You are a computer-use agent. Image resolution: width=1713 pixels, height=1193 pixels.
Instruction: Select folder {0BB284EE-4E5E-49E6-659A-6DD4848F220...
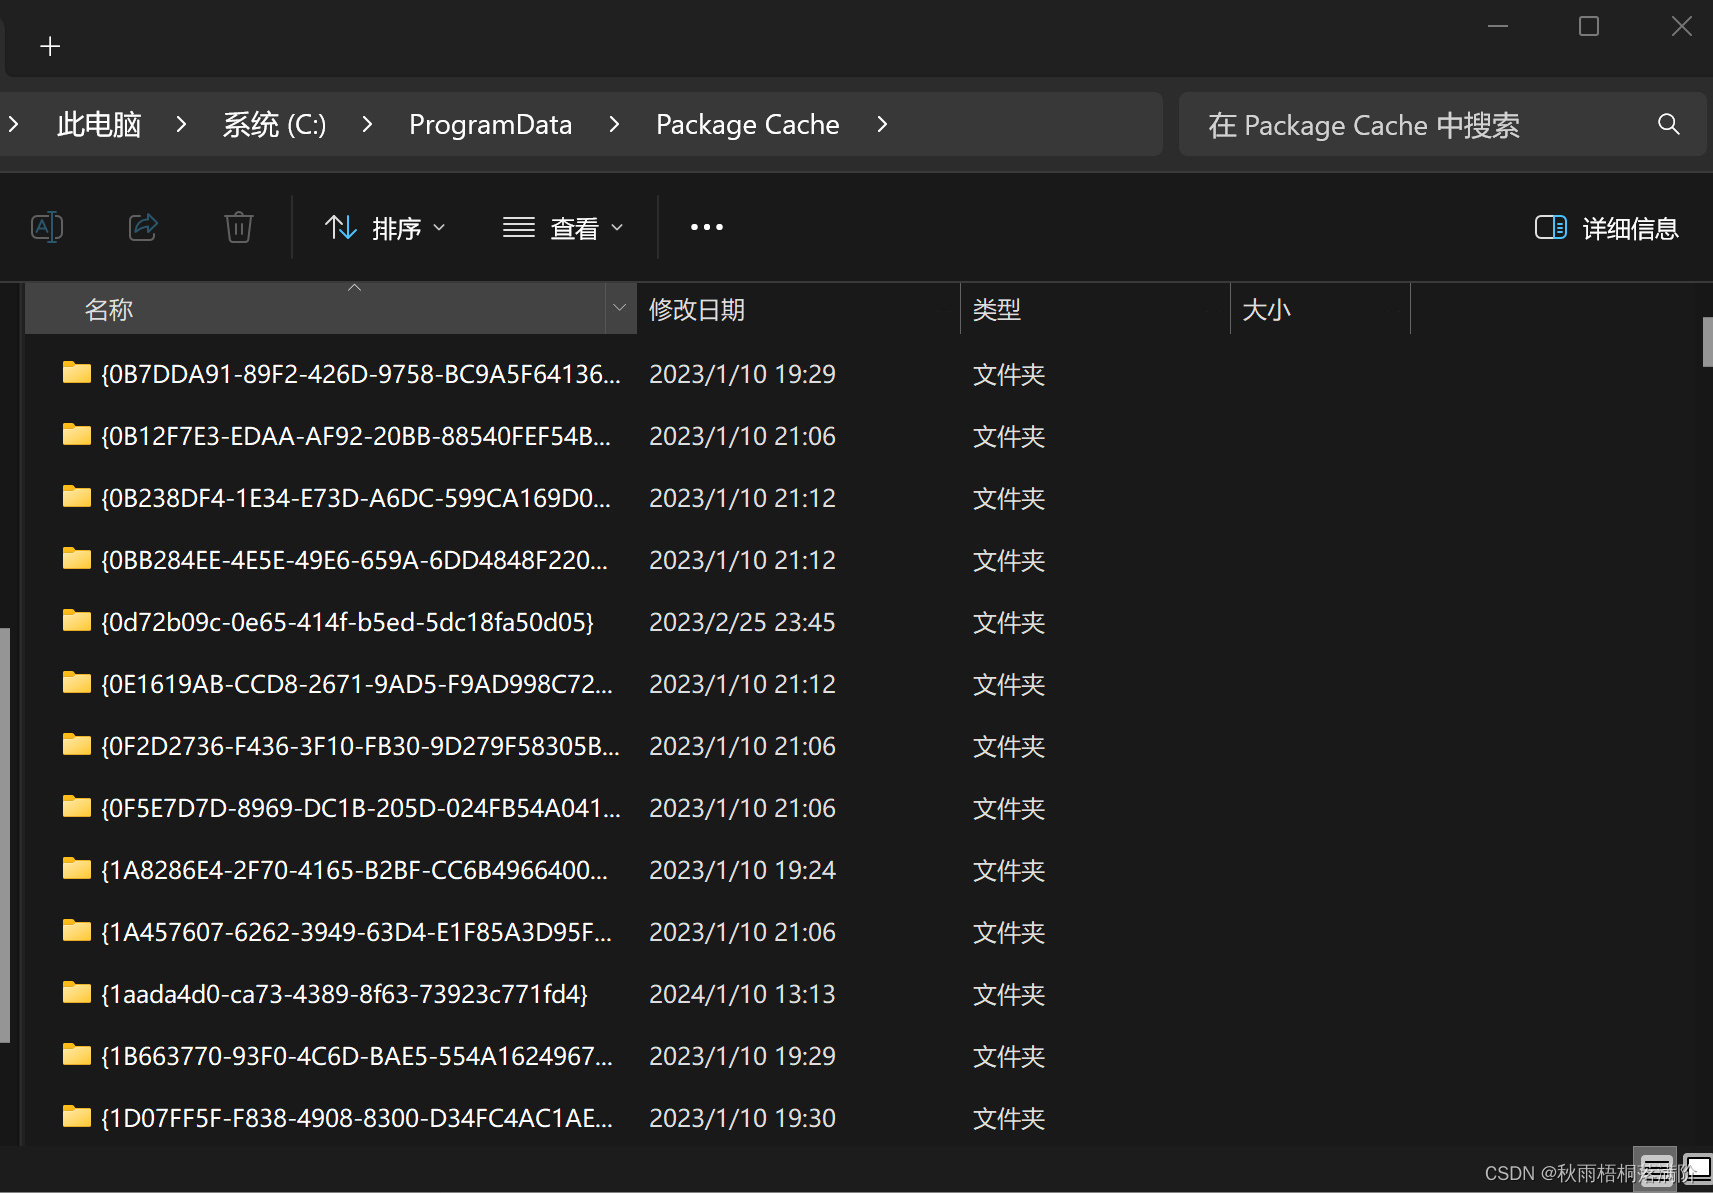click(x=354, y=560)
